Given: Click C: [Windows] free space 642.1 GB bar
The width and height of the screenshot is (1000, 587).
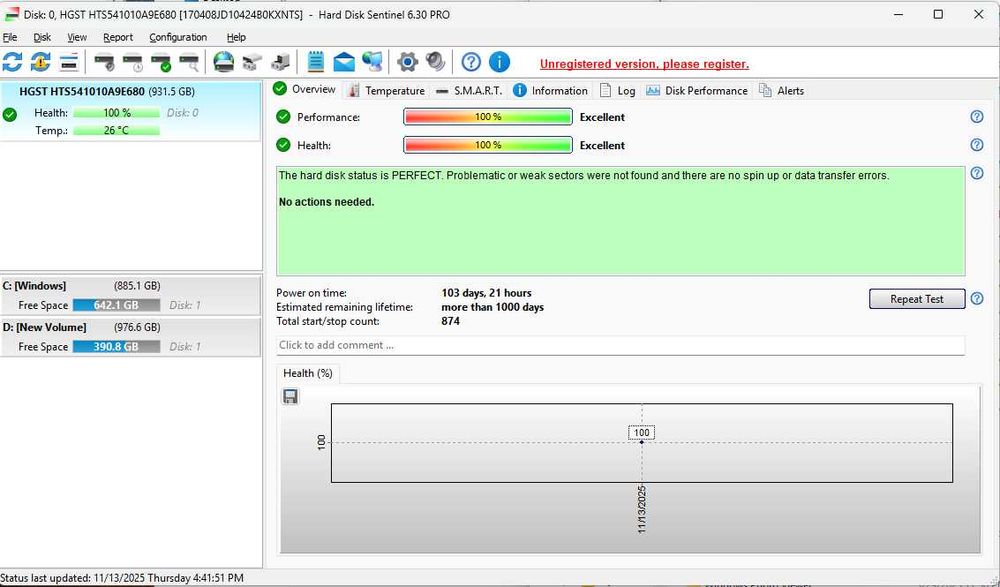Looking at the screenshot, I should pyautogui.click(x=116, y=305).
